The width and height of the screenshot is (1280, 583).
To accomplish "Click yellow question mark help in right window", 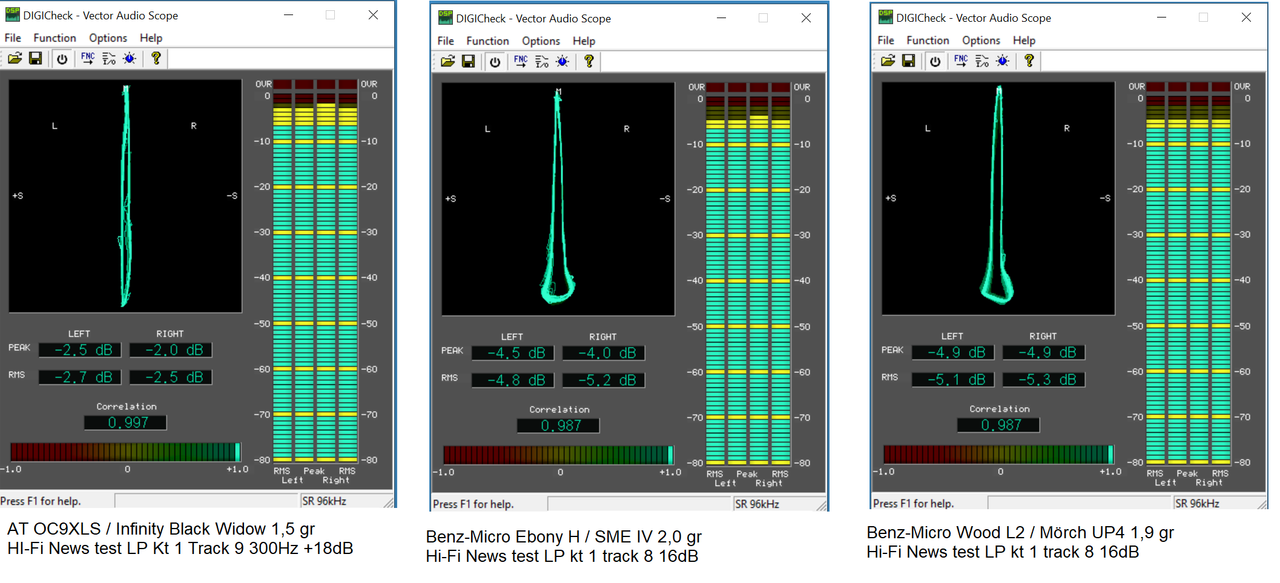I will coord(1029,61).
